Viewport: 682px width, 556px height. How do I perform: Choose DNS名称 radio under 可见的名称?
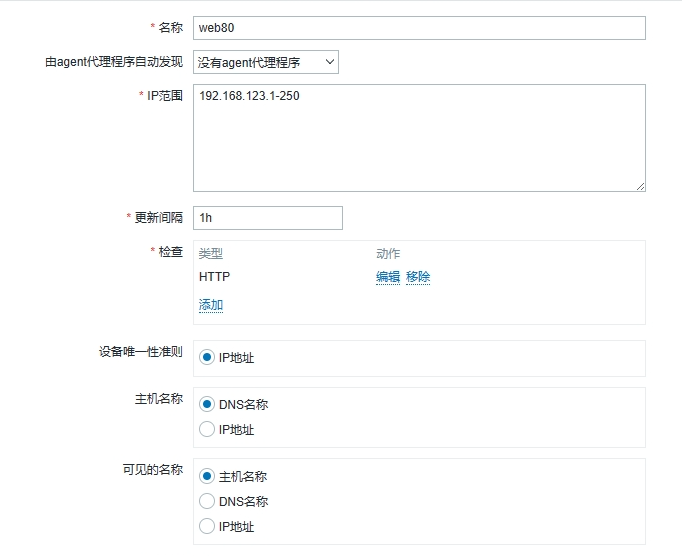207,501
